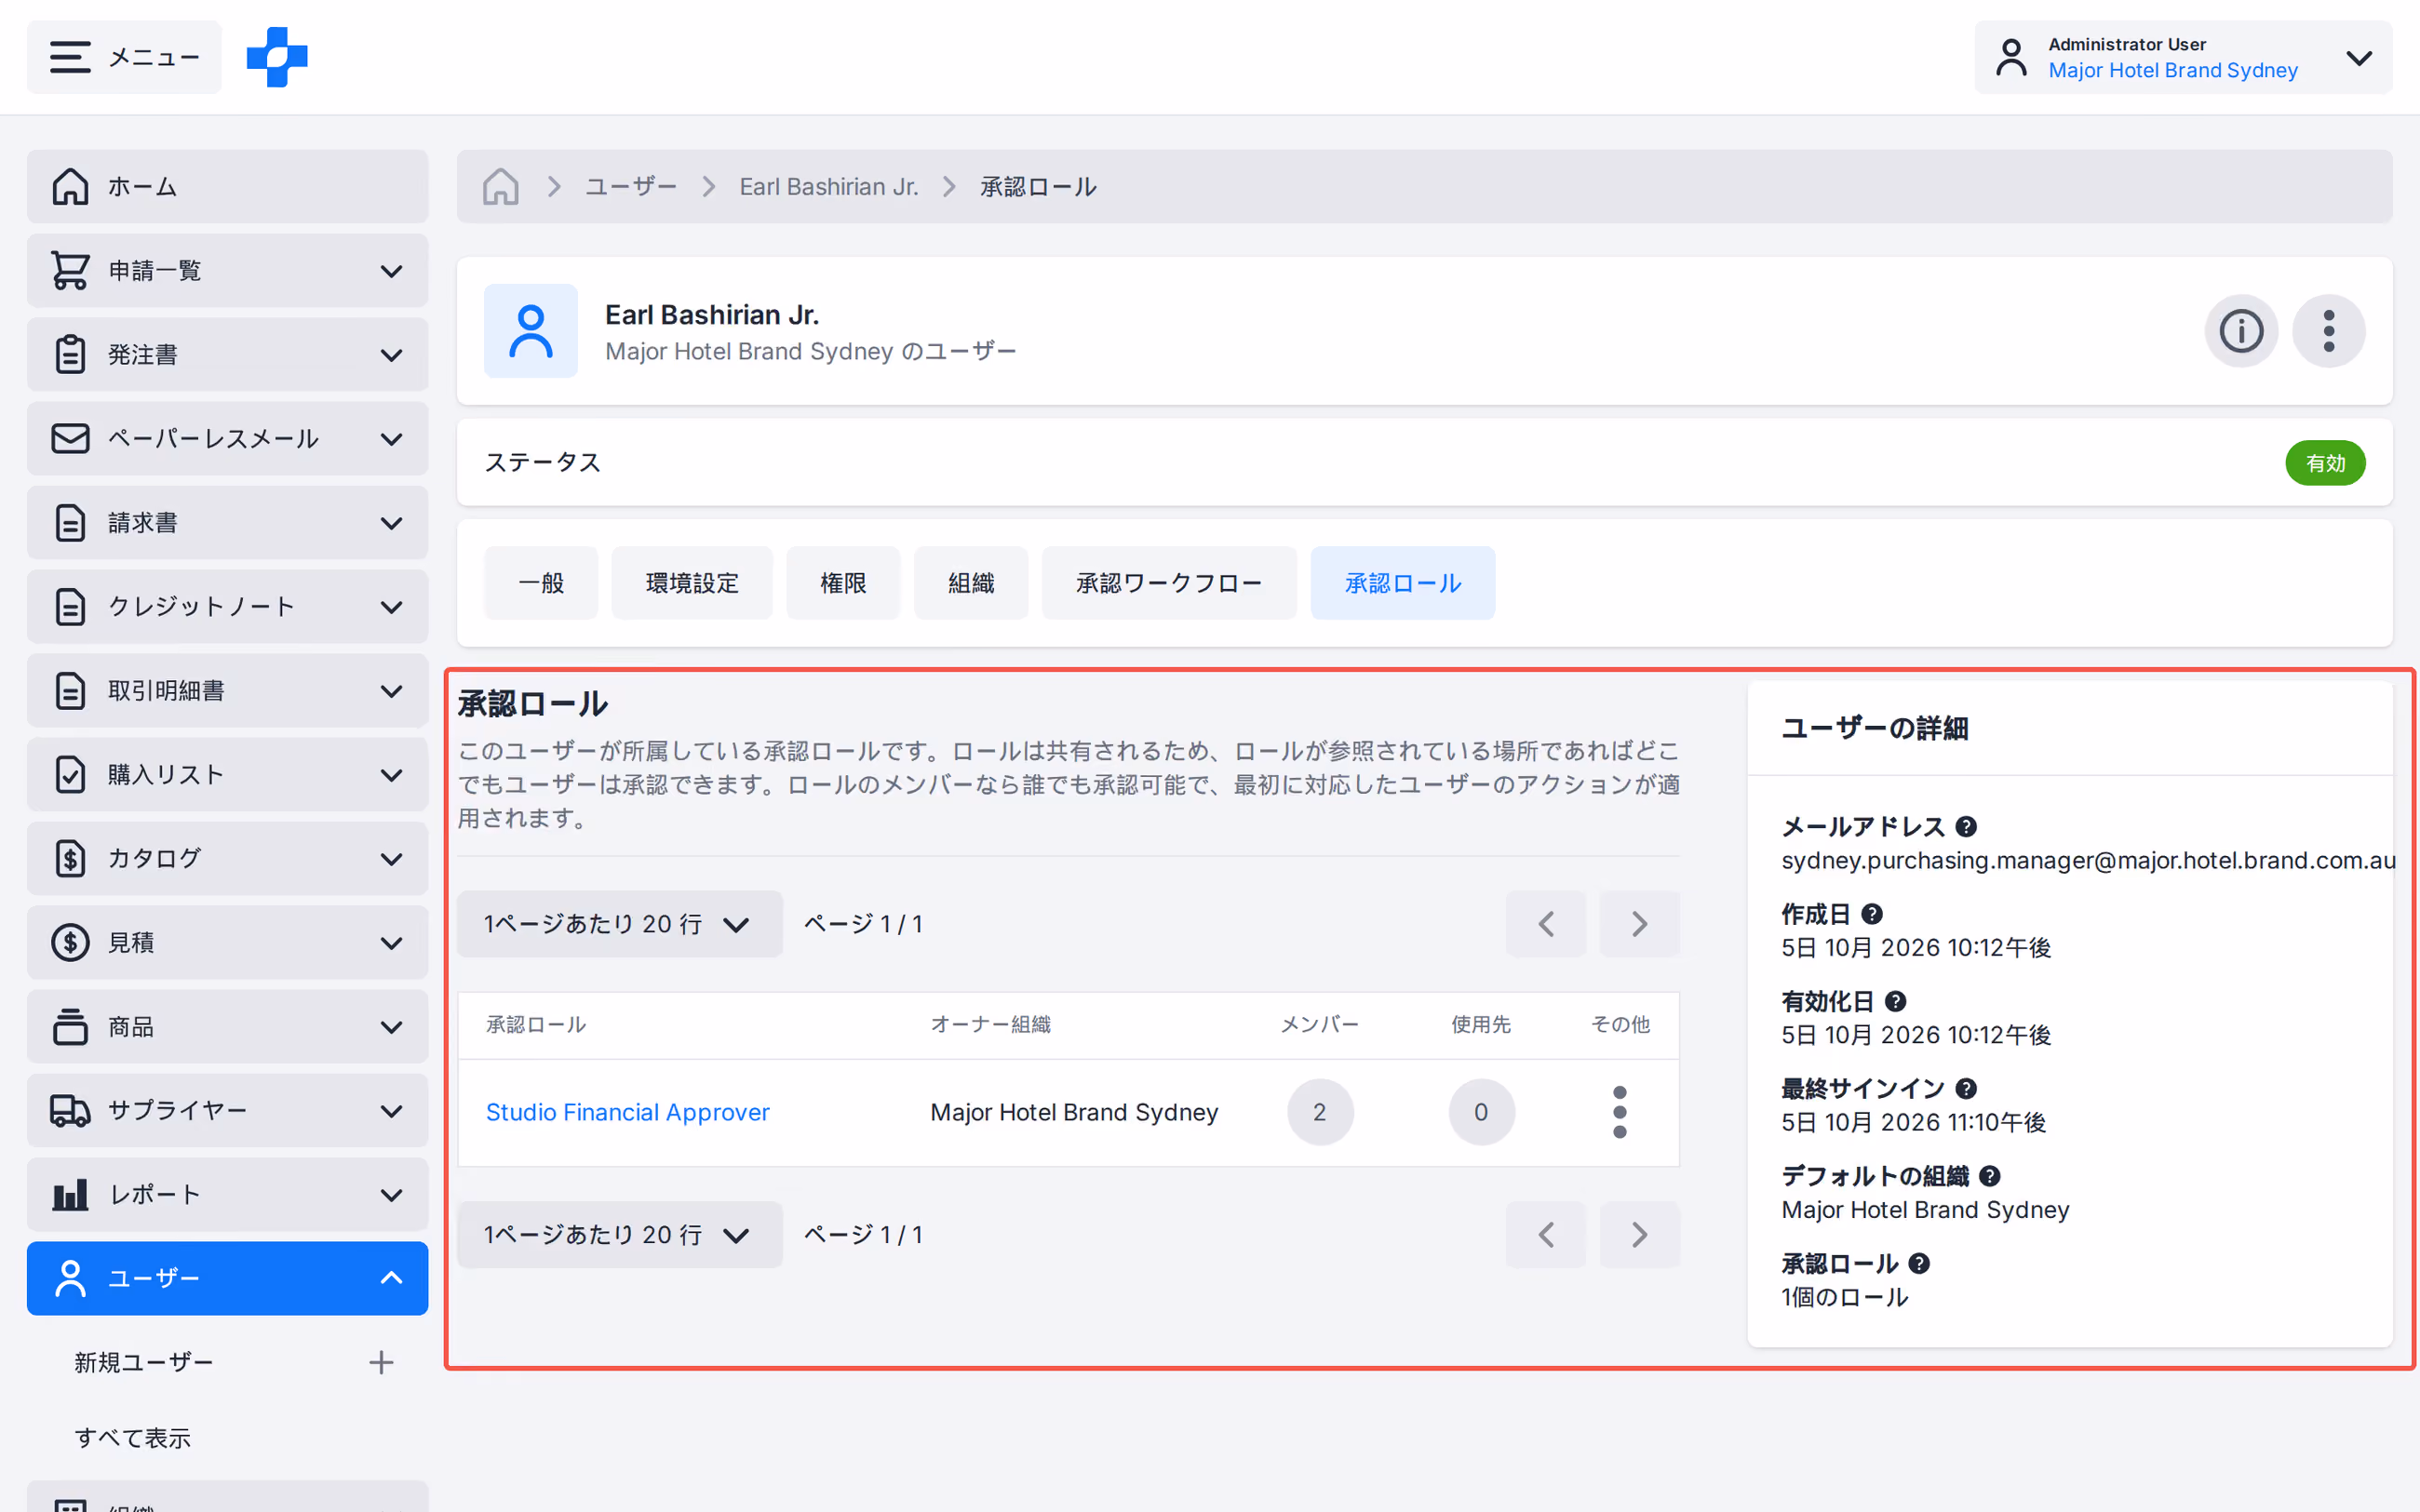Viewport: 2420px width, 1512px height.
Task: Open Studio Financial Approver role link
Action: (x=627, y=1112)
